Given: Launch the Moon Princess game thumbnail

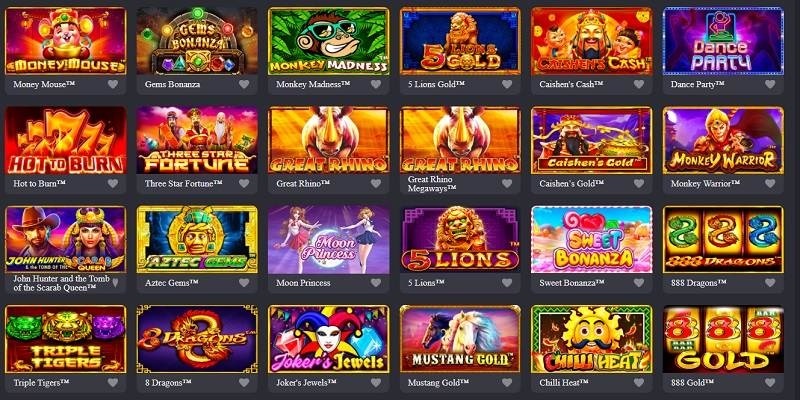Looking at the screenshot, I should click(329, 239).
